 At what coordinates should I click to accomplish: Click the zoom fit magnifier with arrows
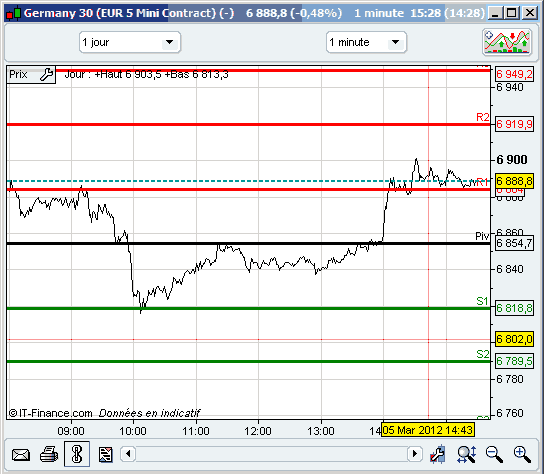click(x=466, y=454)
